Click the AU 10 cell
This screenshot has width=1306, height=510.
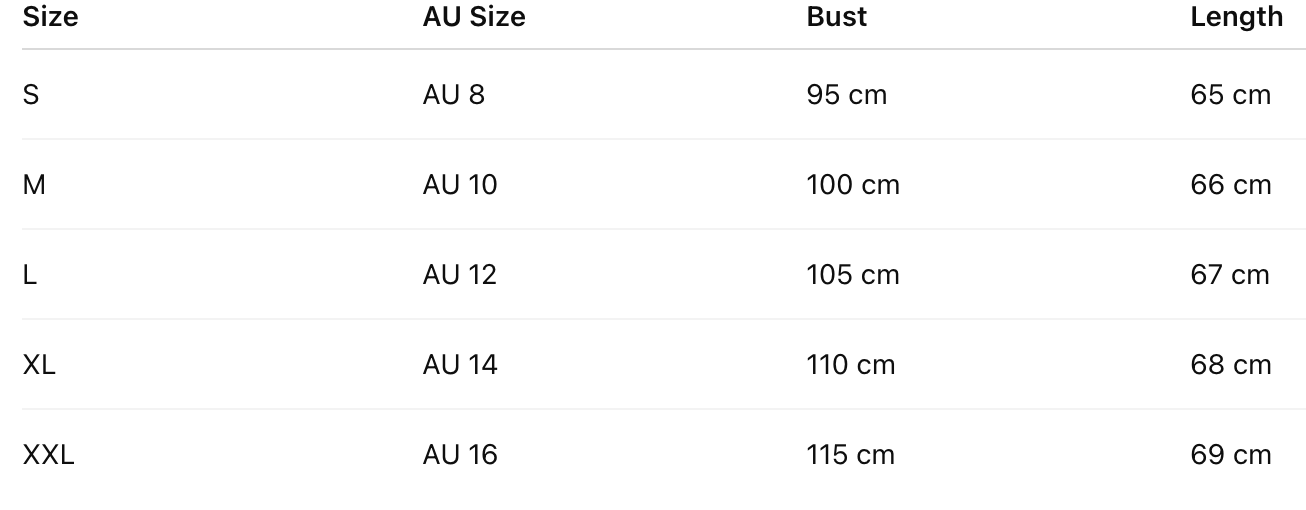click(x=459, y=185)
